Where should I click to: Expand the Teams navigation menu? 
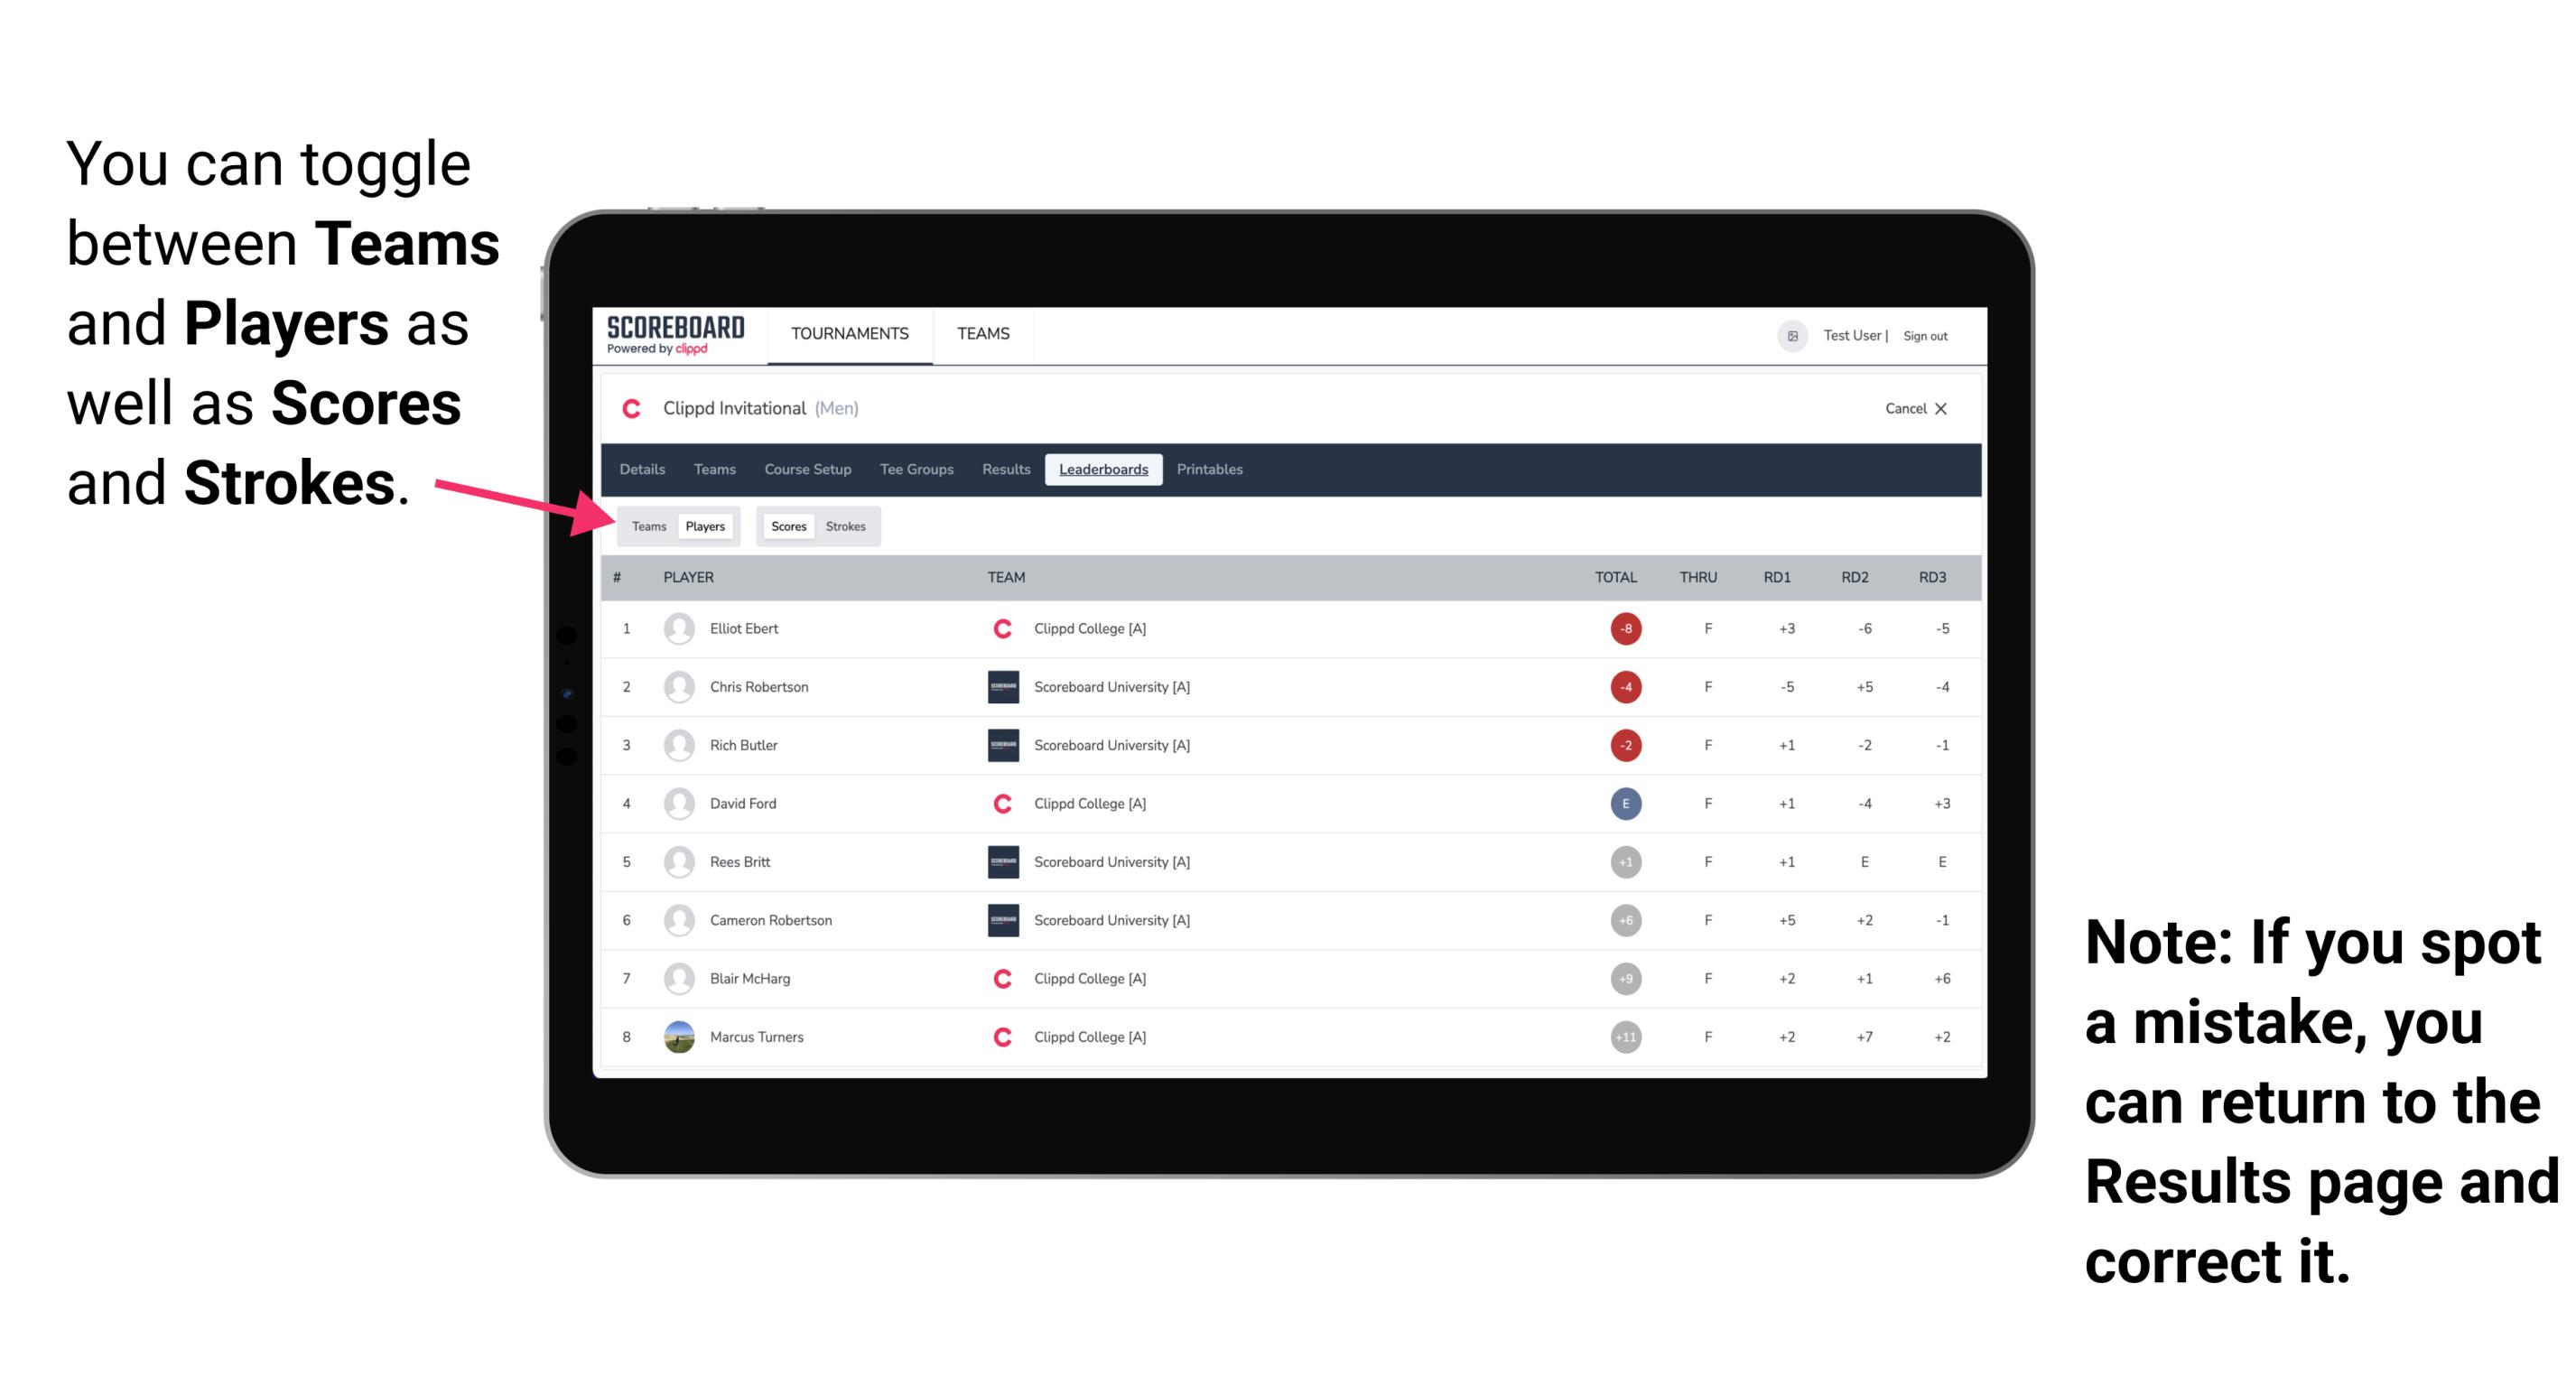pos(981,331)
